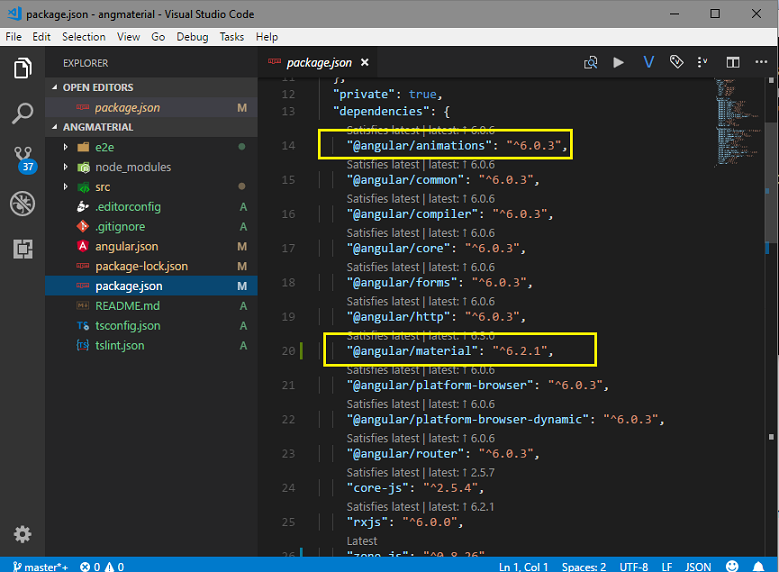Split the editor with split icon
Screen dimensions: 779x572
point(733,63)
